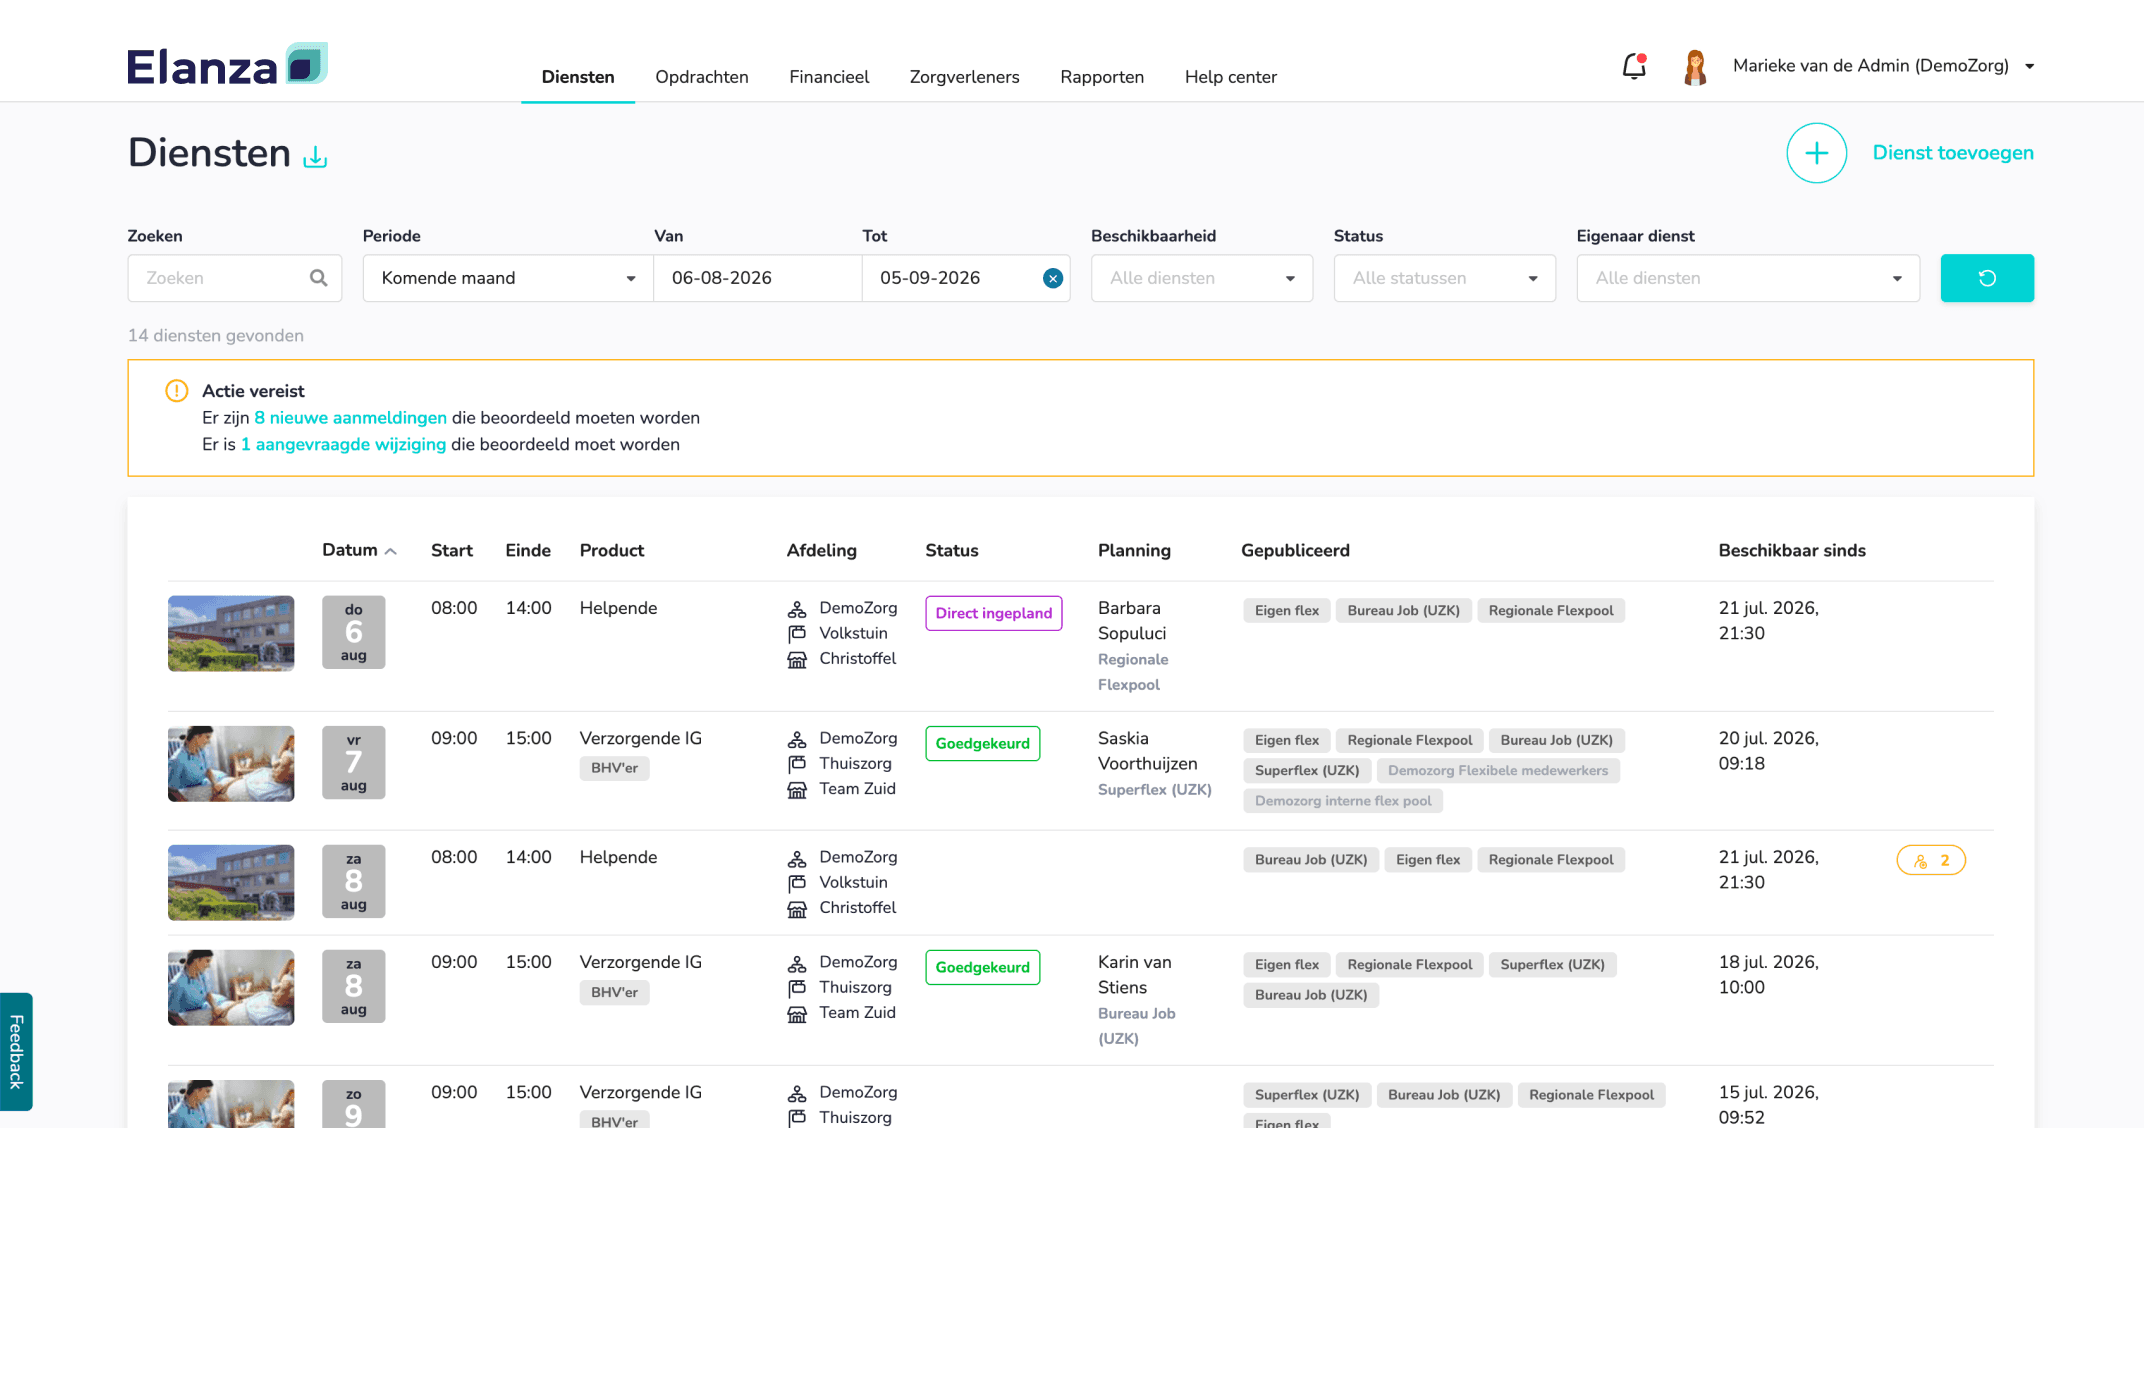2144x1400 pixels.
Task: Open the Help center tab
Action: point(1231,77)
